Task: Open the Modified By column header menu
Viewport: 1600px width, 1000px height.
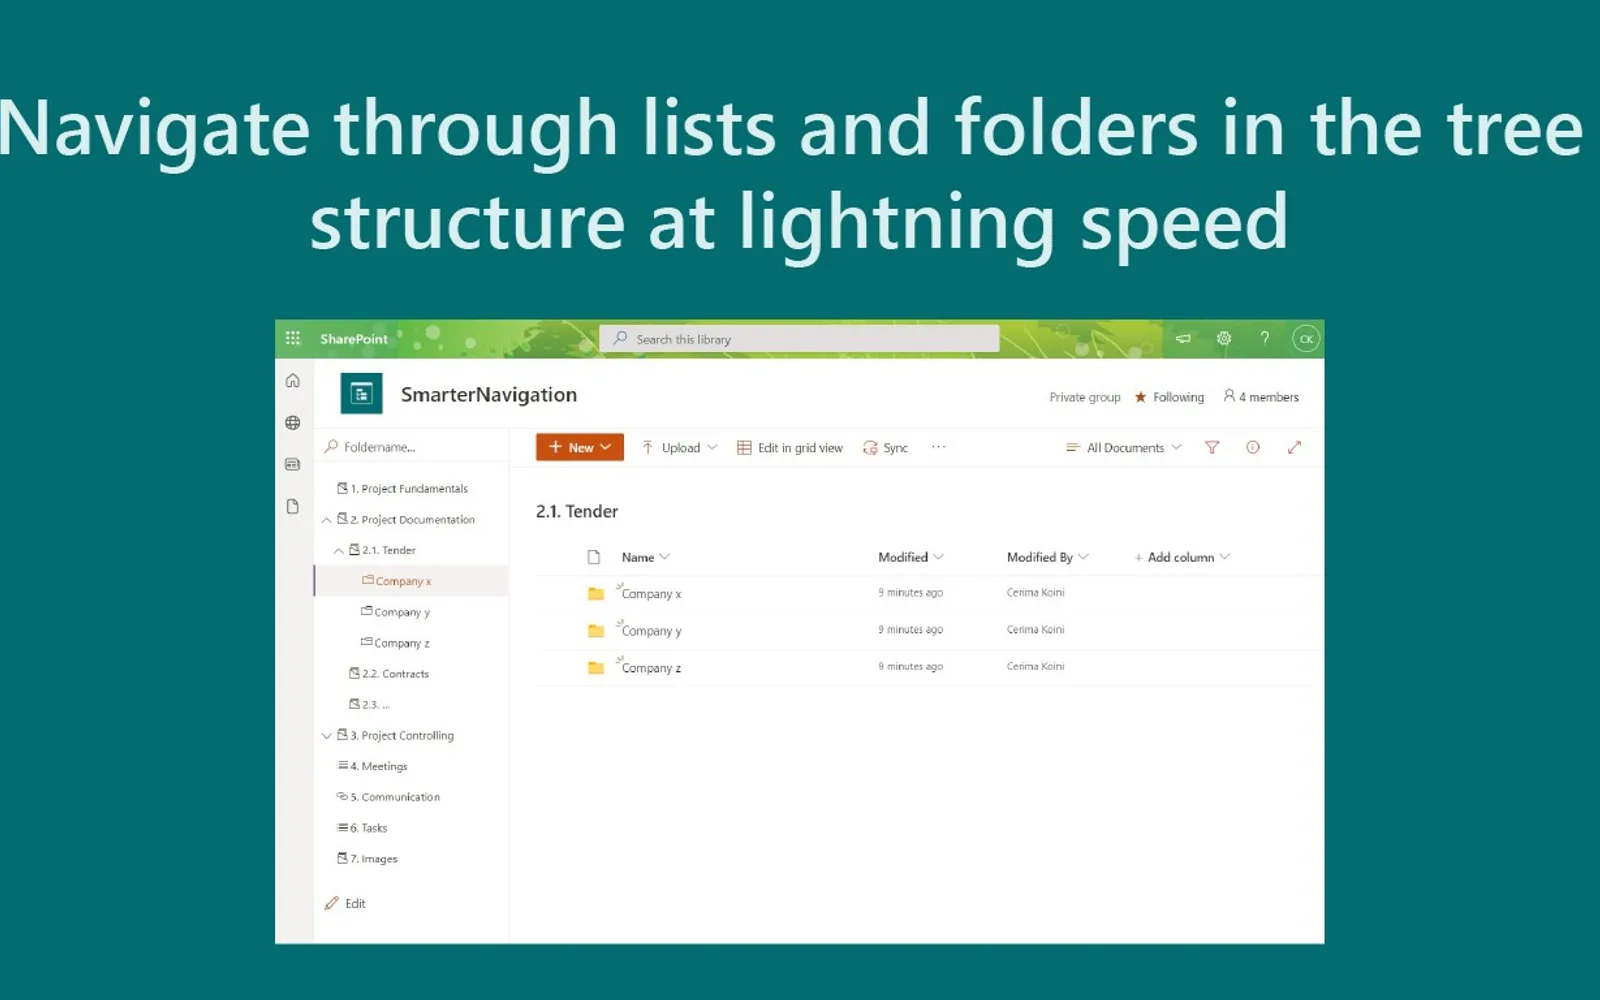Action: tap(1048, 557)
